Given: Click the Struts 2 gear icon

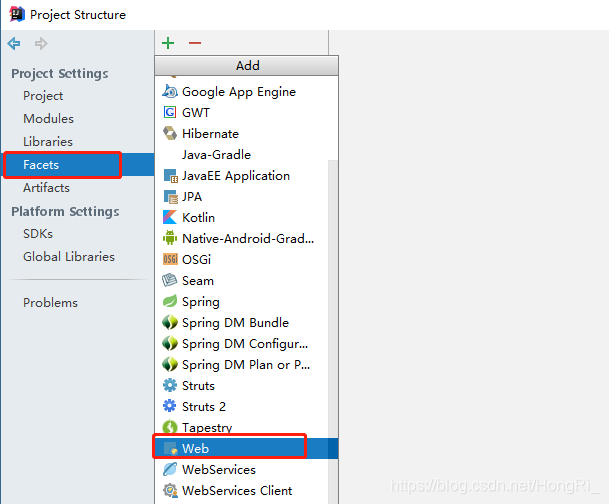Looking at the screenshot, I should point(170,406).
